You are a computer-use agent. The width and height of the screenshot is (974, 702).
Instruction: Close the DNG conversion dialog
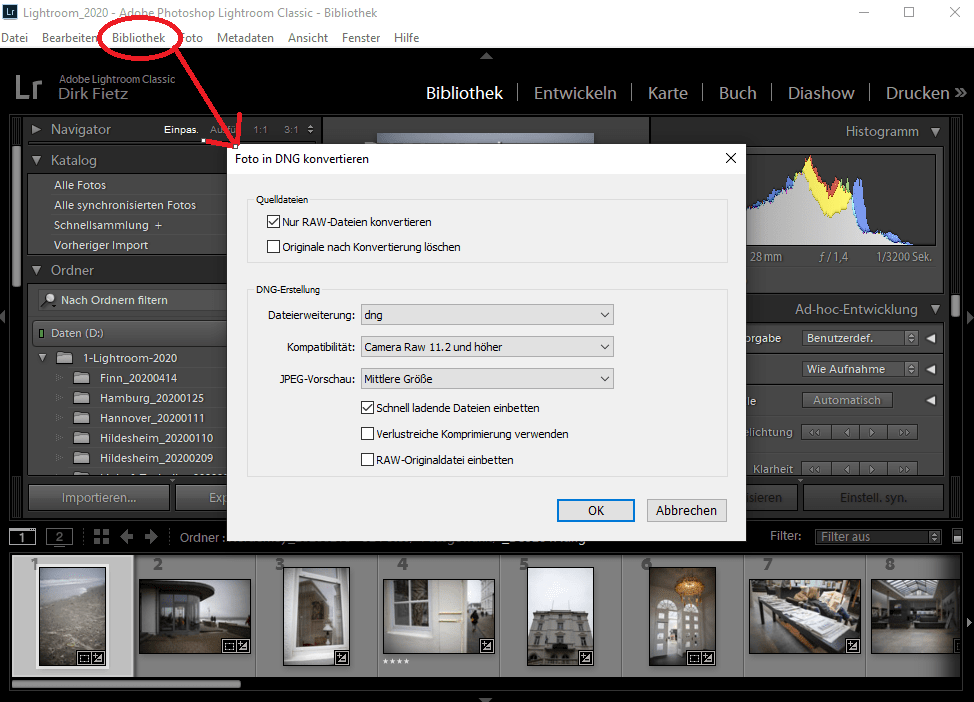tap(730, 158)
